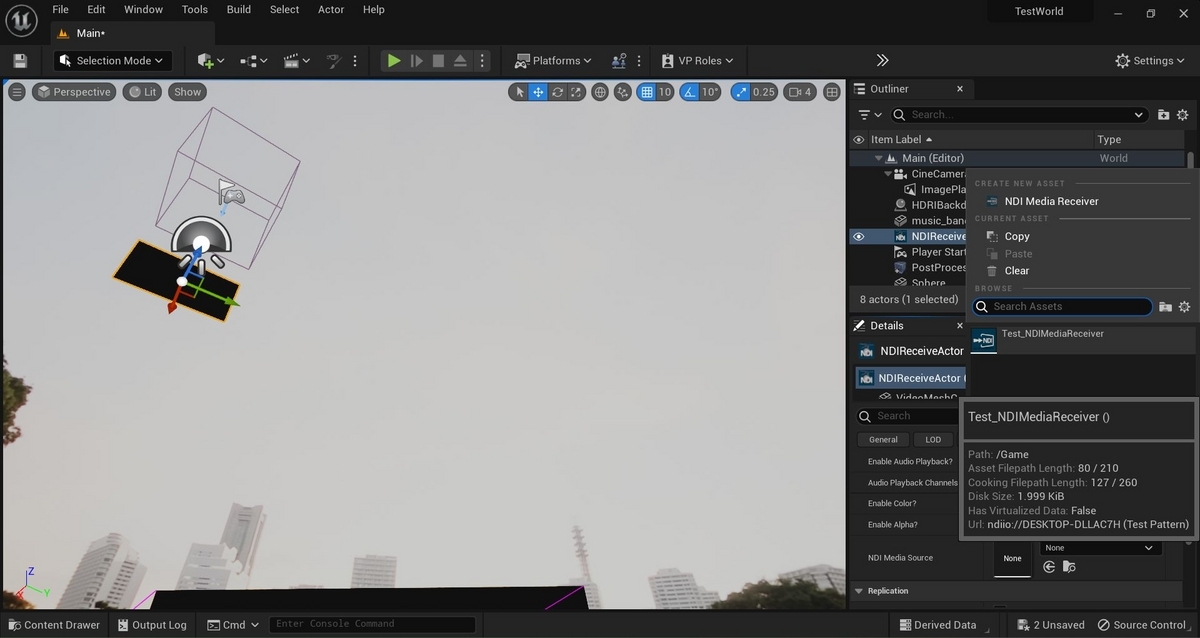The image size is (1200, 638).
Task: Open the viewport Show flags menu
Action: point(187,92)
